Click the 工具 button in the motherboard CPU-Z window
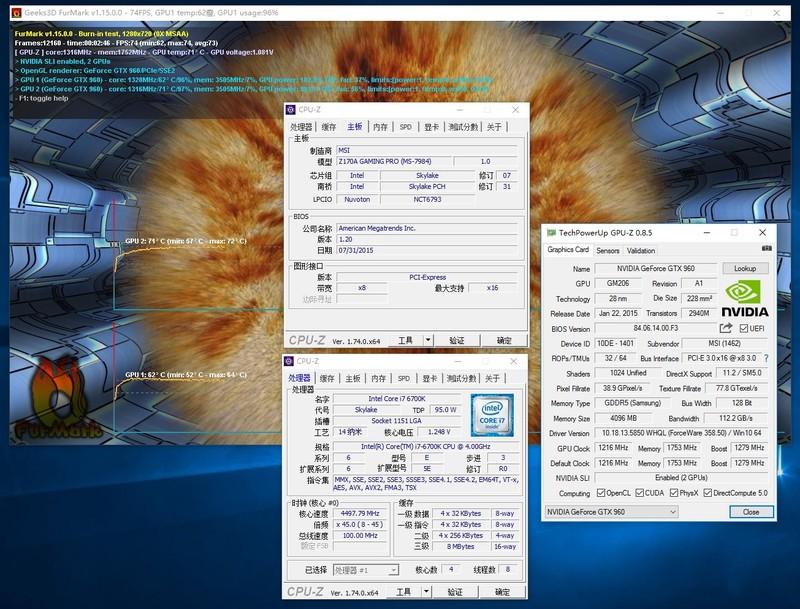This screenshot has height=609, width=800. (406, 340)
